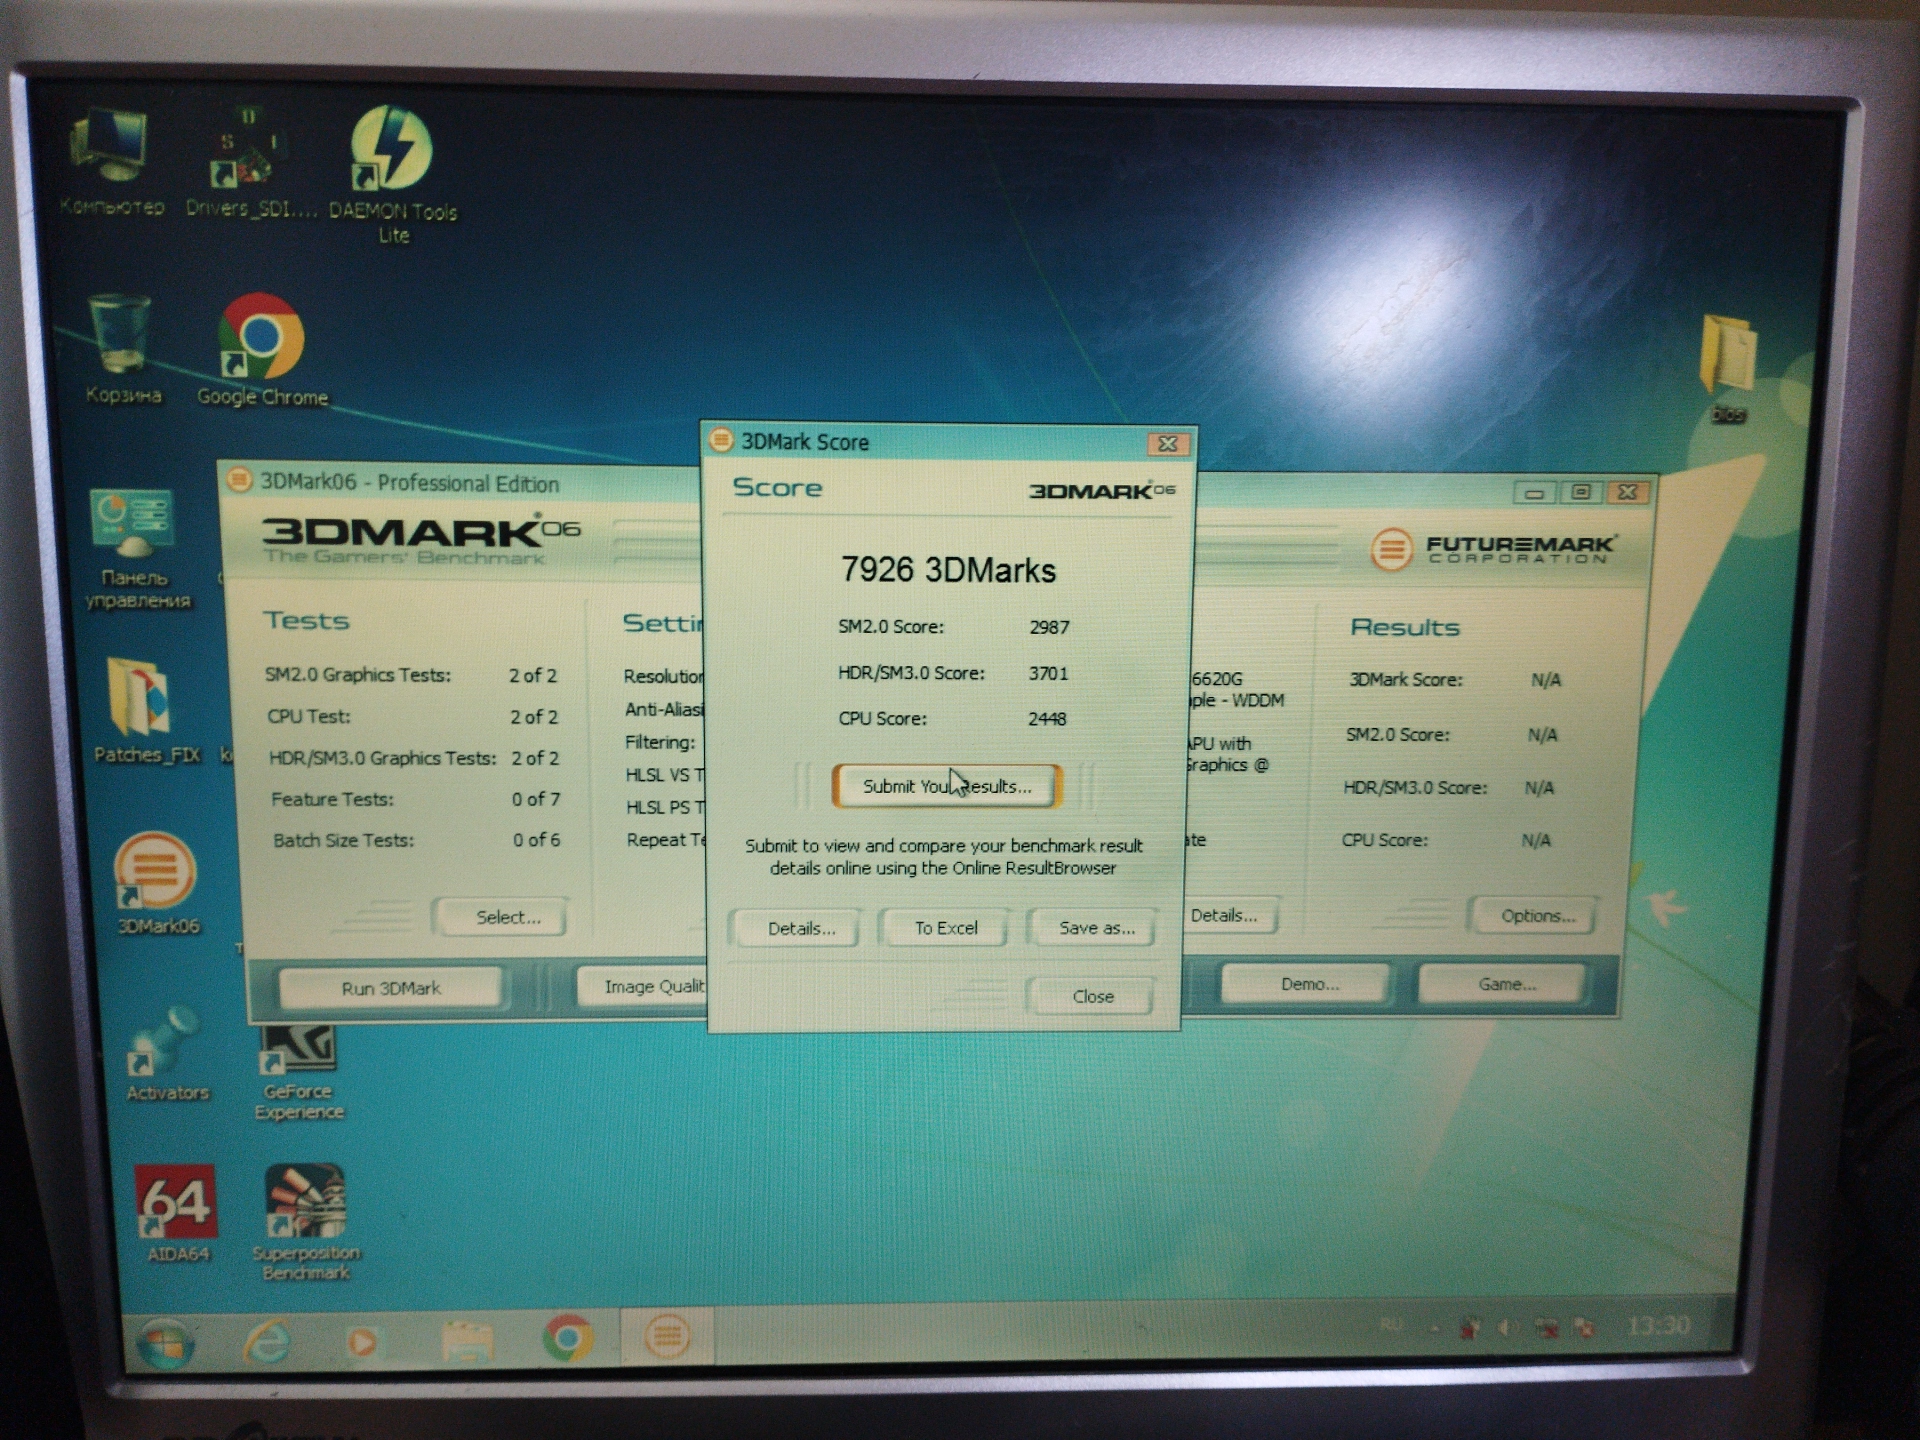Image resolution: width=1920 pixels, height=1440 pixels.
Task: Close the 3DMark Score dialog button
Action: click(1092, 996)
